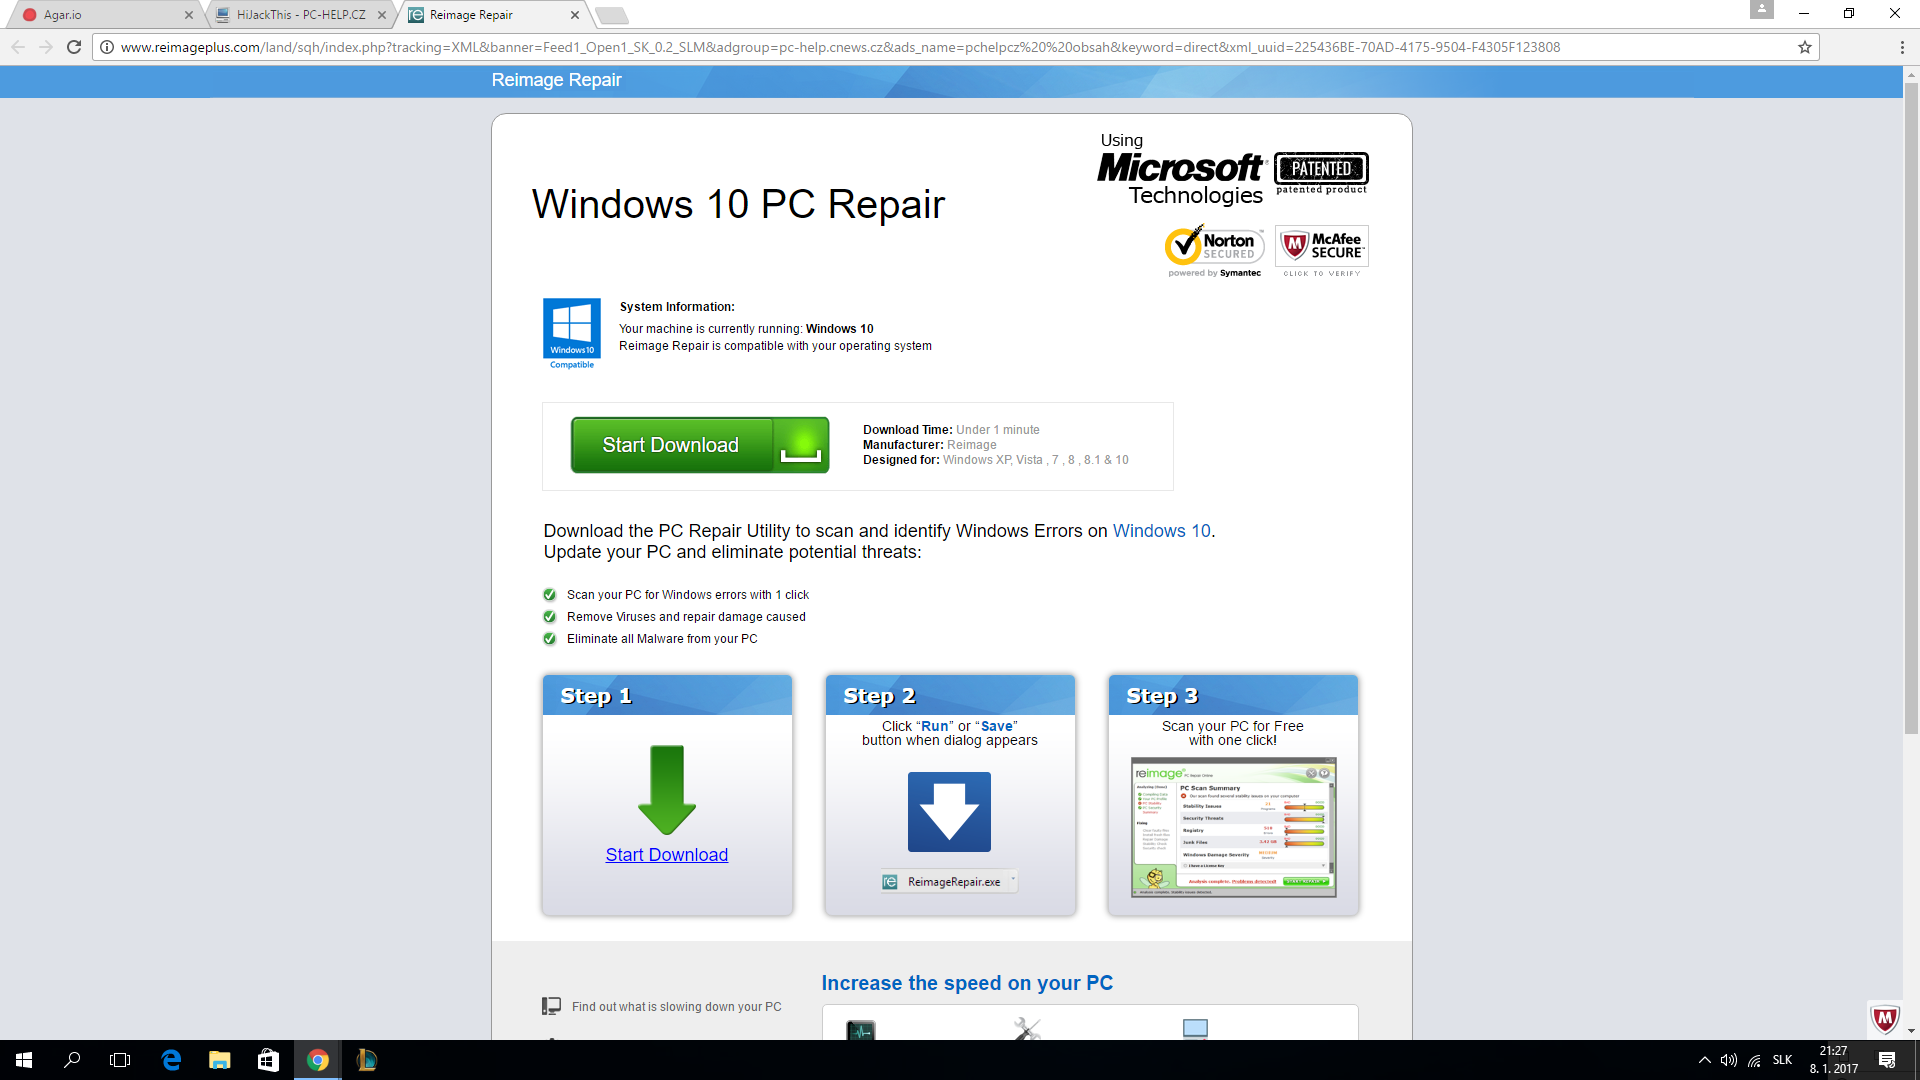Click the Reimage scan summary screenshot thumbnail

[1233, 827]
